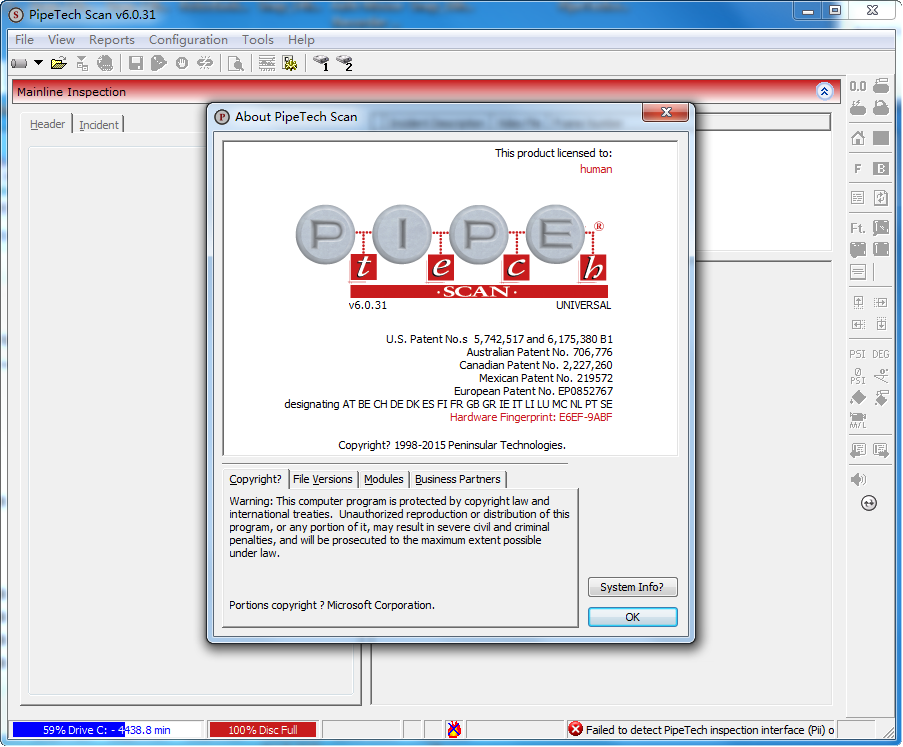Click the speaker volume icon

(858, 479)
